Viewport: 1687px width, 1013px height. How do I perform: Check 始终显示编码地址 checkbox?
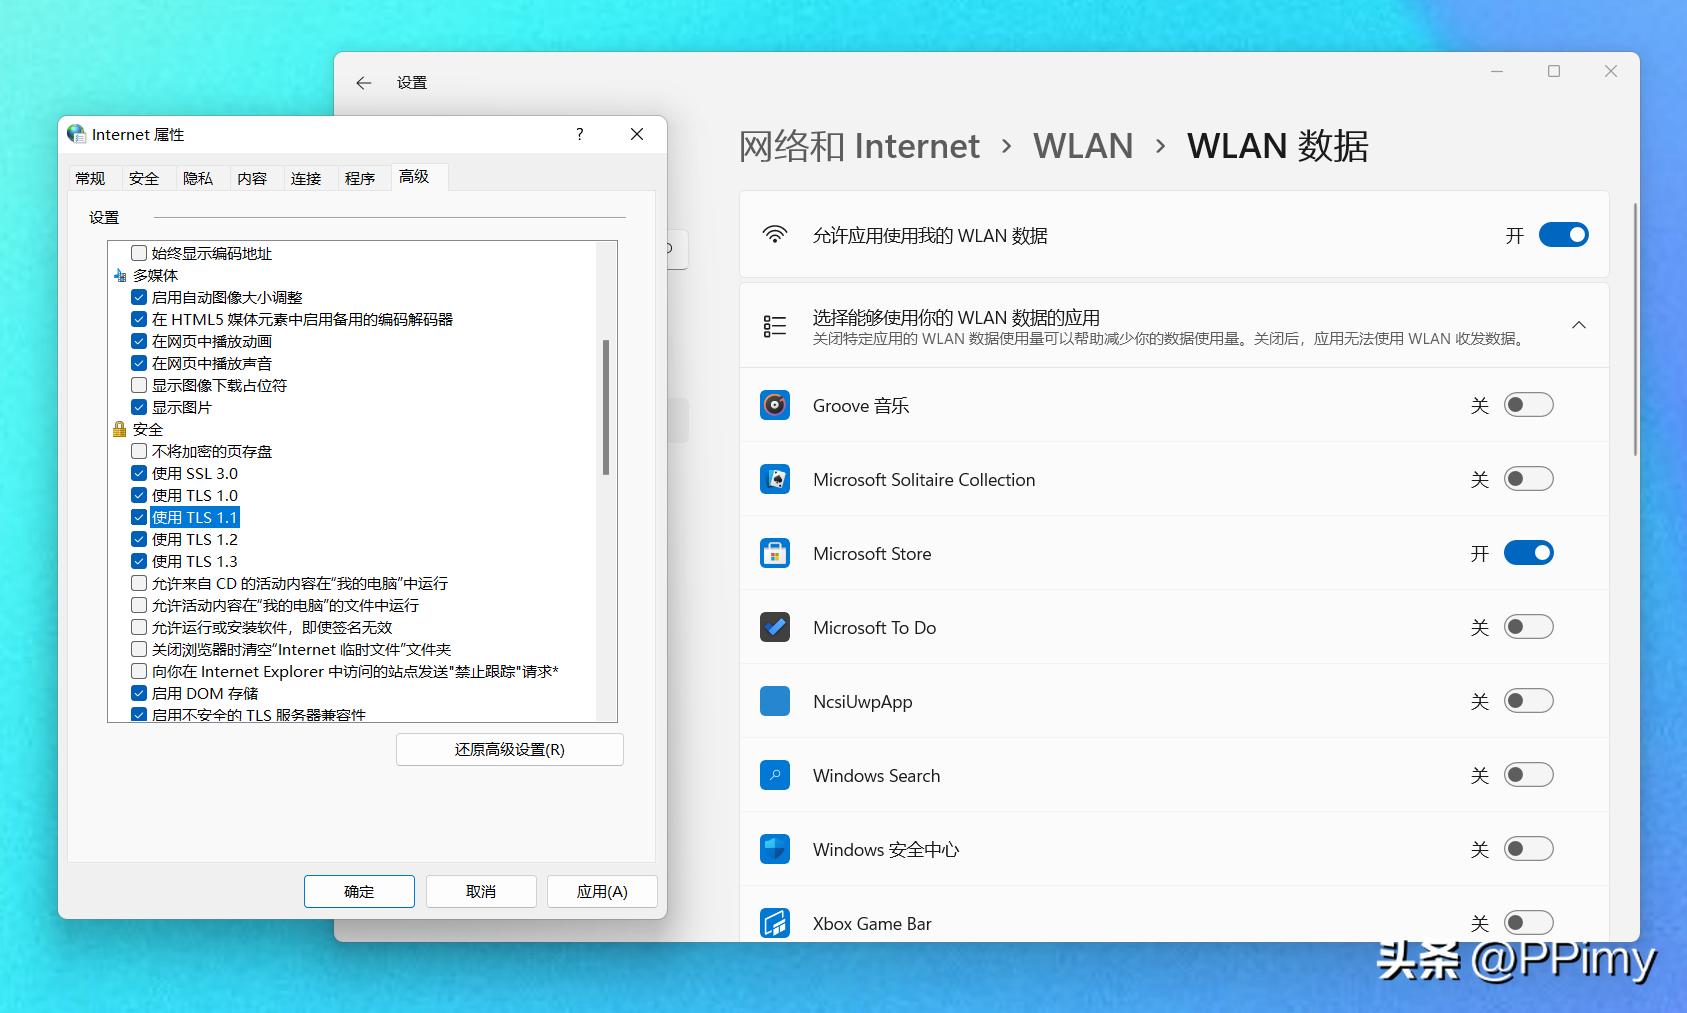point(139,253)
